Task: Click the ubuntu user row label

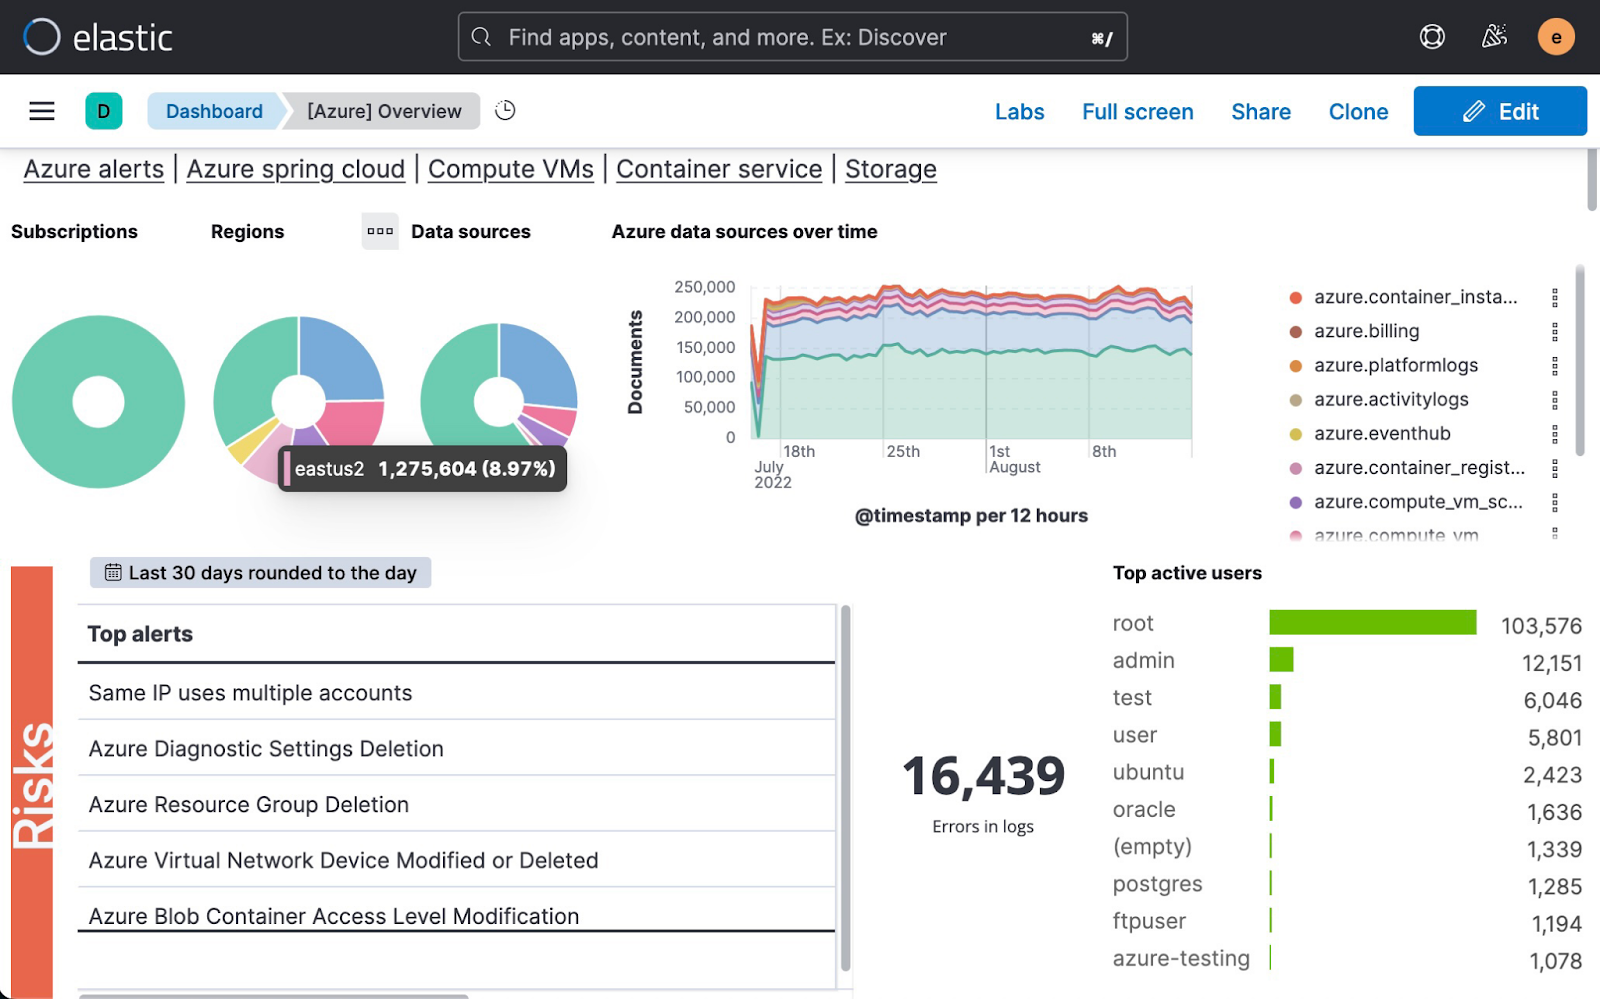Action: point(1148,772)
